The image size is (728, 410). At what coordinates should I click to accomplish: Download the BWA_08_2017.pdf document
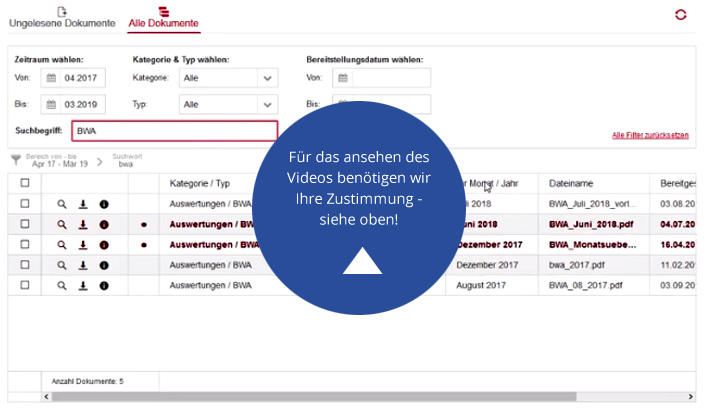pos(83,285)
